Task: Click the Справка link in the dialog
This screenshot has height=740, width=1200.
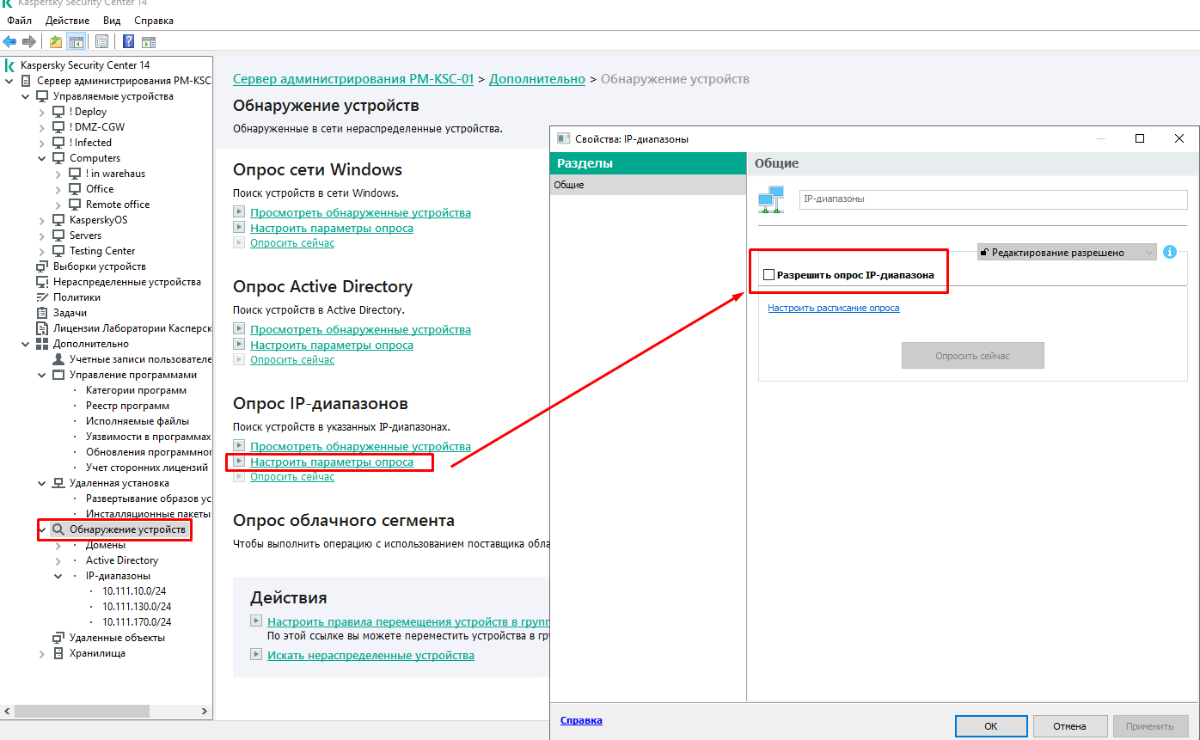Action: [581, 720]
